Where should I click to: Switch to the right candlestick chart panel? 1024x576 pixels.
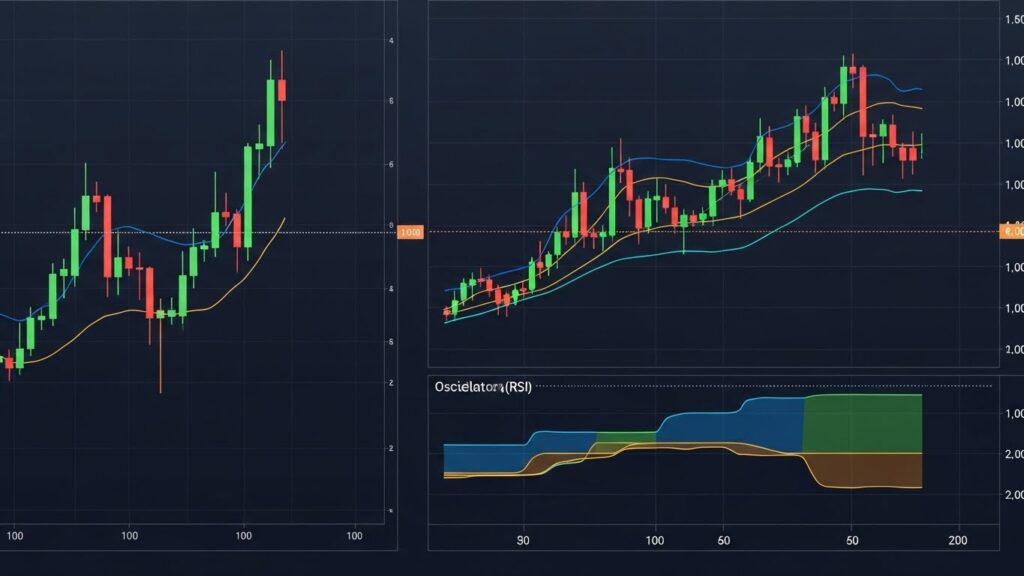[700, 200]
